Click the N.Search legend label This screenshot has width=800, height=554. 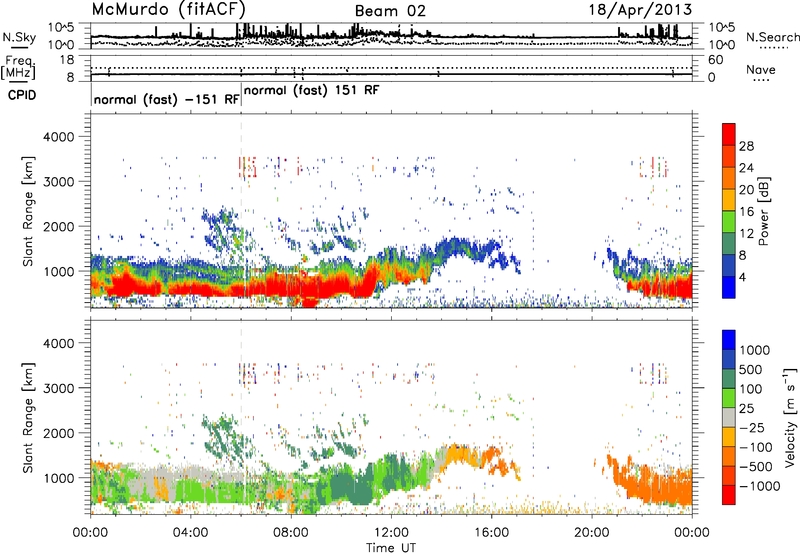(x=772, y=37)
